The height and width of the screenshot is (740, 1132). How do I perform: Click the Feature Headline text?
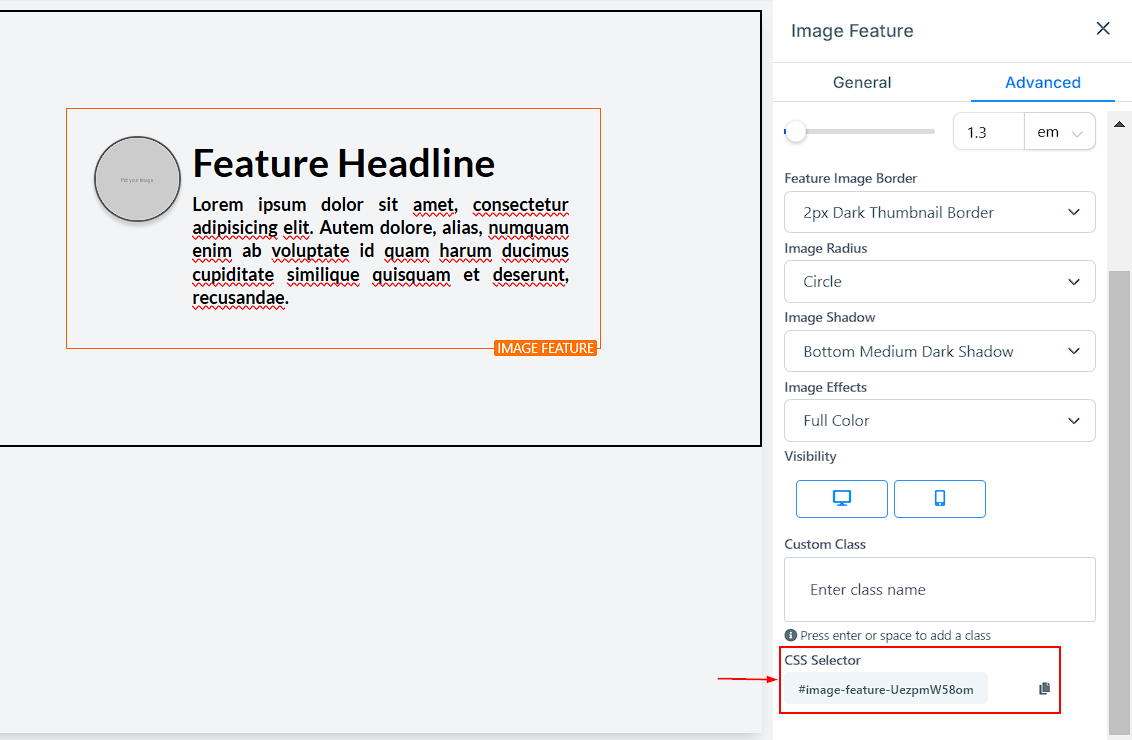343,164
